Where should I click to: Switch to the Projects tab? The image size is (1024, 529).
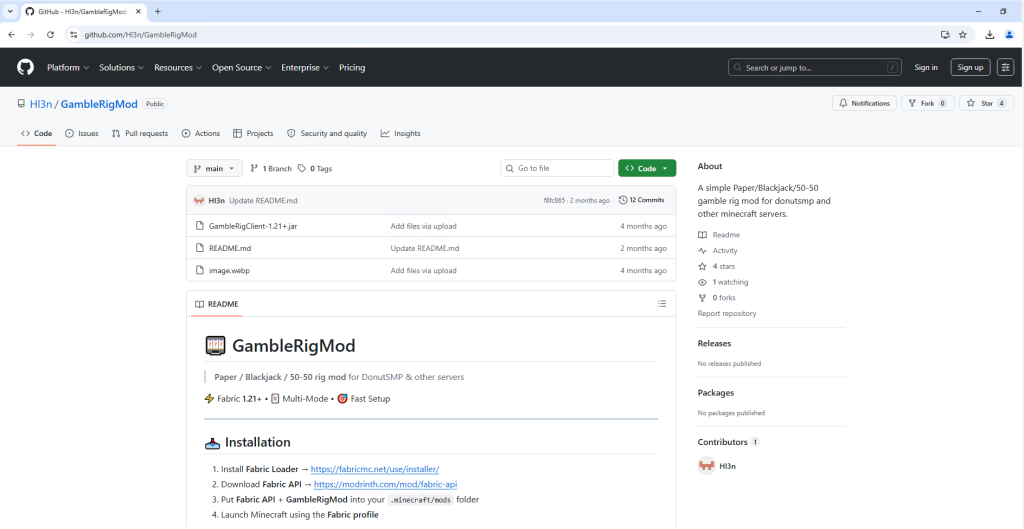point(253,133)
